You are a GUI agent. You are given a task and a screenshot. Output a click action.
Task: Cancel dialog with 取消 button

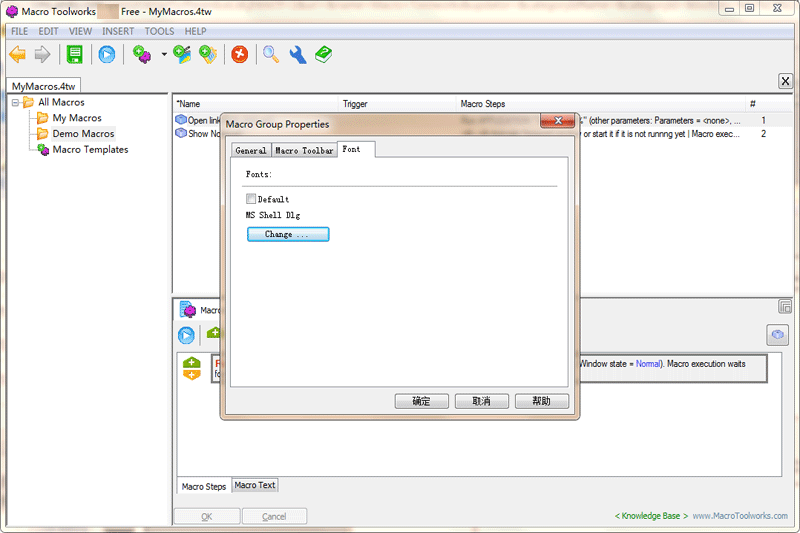pyautogui.click(x=482, y=401)
